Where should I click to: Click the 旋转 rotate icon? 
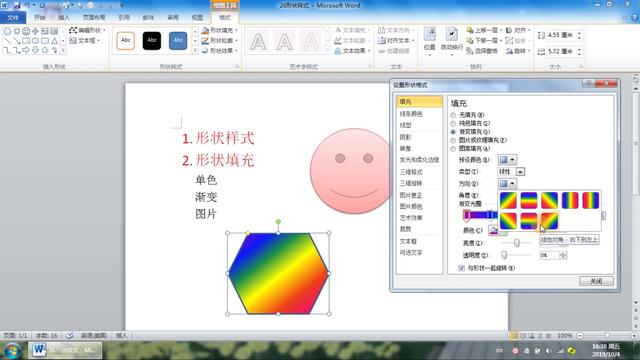click(509, 51)
